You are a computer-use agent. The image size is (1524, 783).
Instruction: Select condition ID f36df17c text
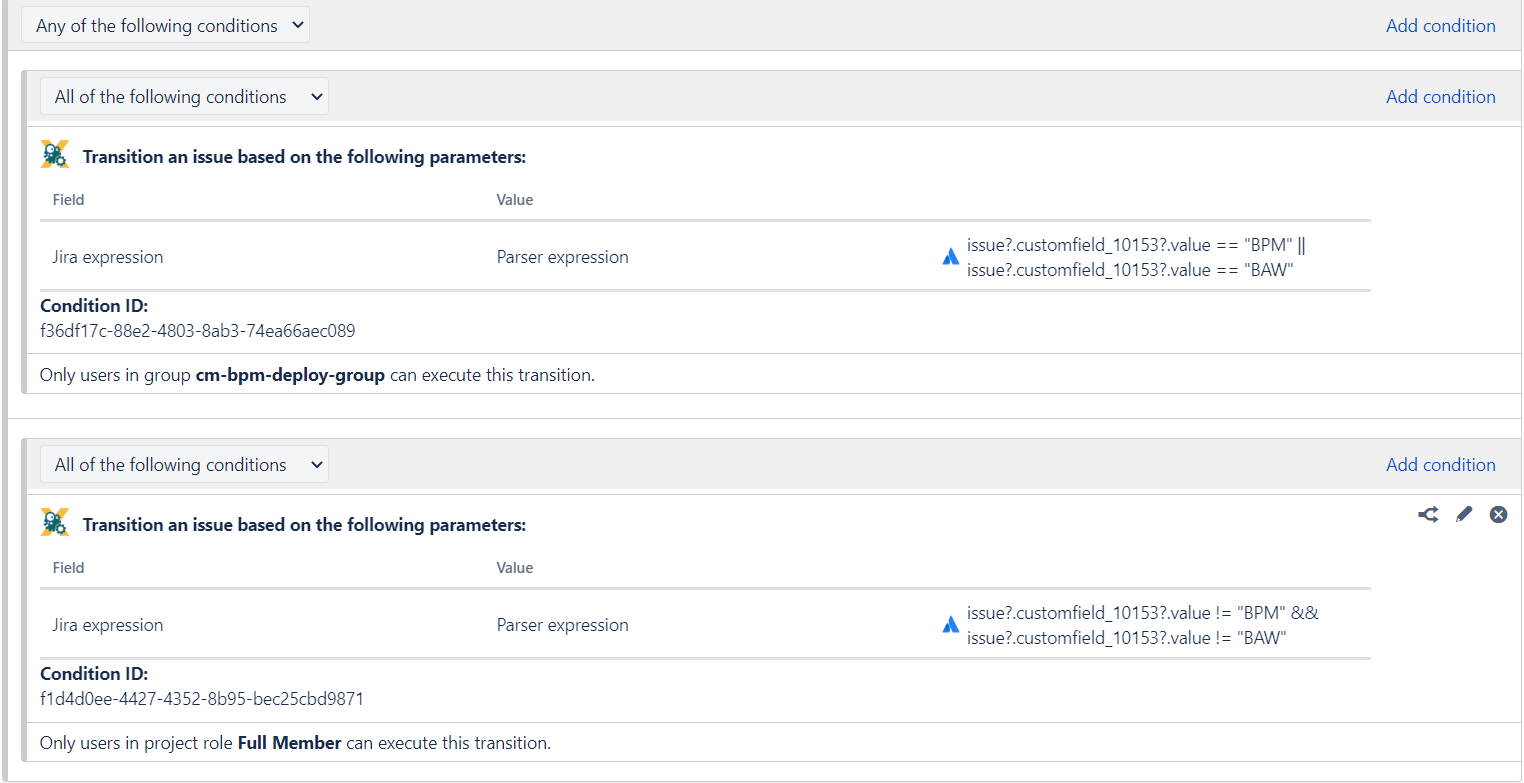[197, 331]
